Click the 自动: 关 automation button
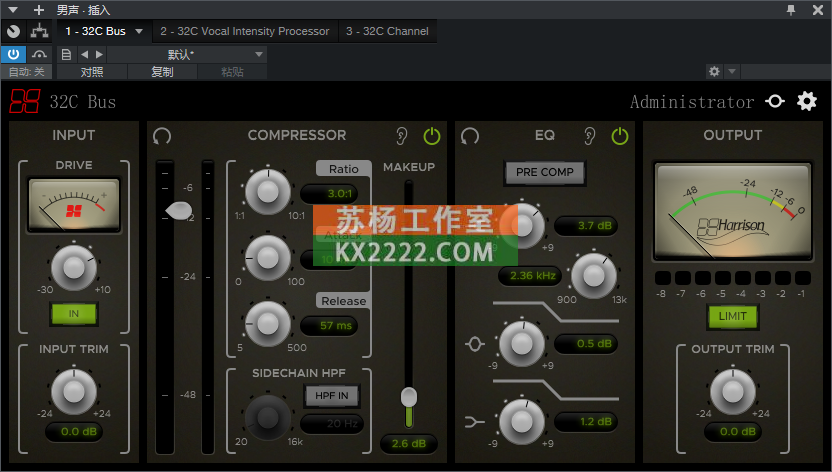 [27, 72]
